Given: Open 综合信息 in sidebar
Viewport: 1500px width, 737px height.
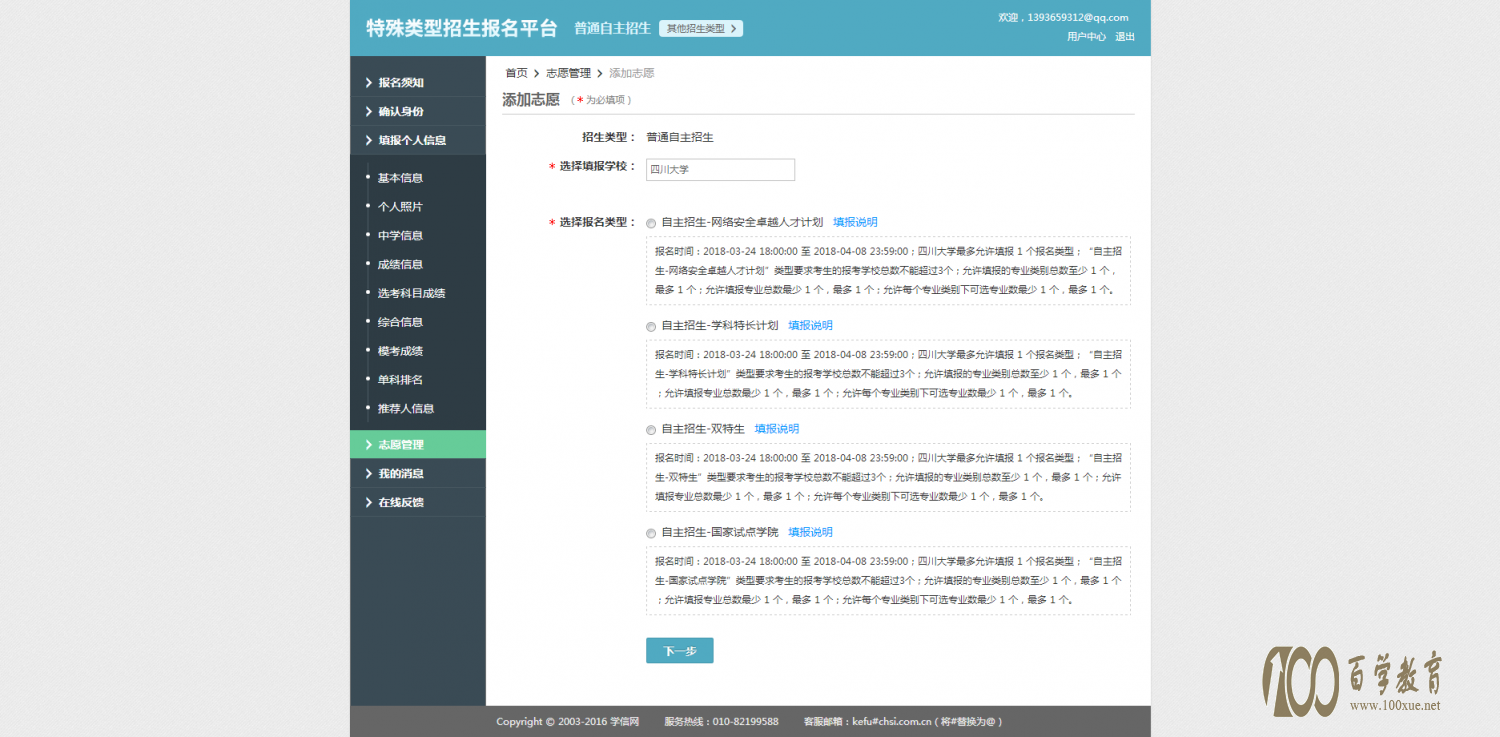Looking at the screenshot, I should coord(400,322).
